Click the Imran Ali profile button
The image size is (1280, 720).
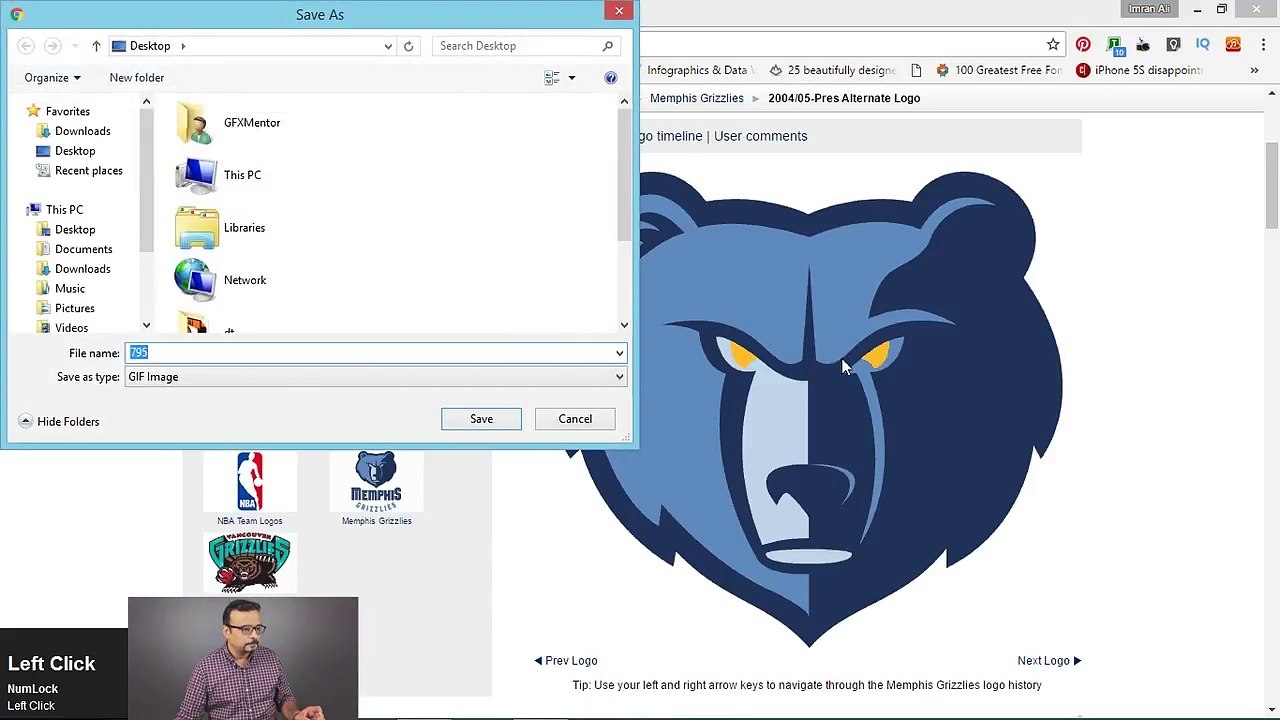[x=1149, y=10]
